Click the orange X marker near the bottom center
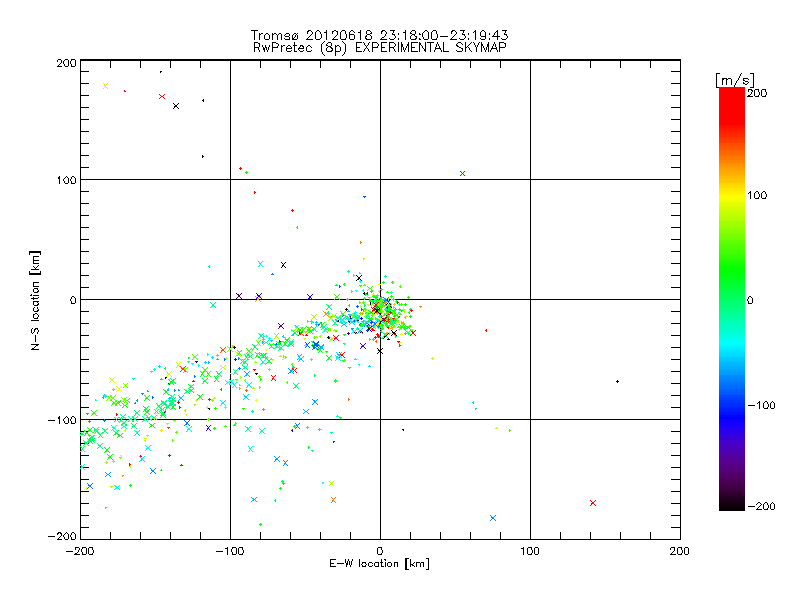This screenshot has height=600, width=800. click(333, 500)
